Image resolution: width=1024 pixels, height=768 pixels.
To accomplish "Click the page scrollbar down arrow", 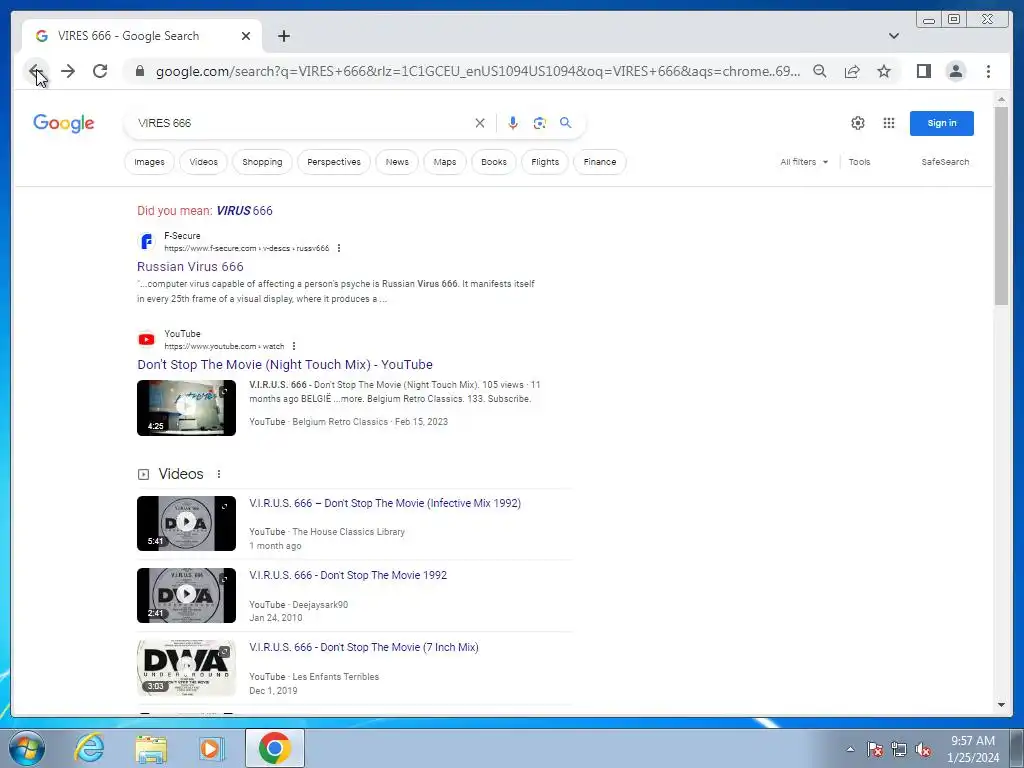I will [1001, 705].
